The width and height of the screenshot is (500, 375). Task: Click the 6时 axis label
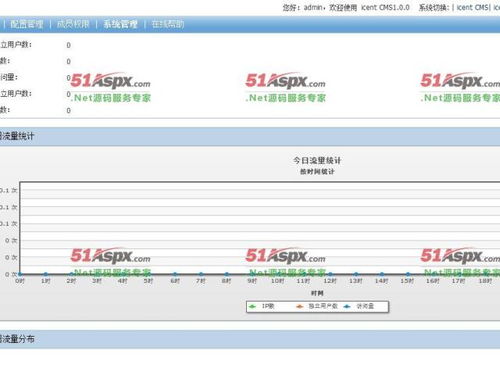[175, 281]
